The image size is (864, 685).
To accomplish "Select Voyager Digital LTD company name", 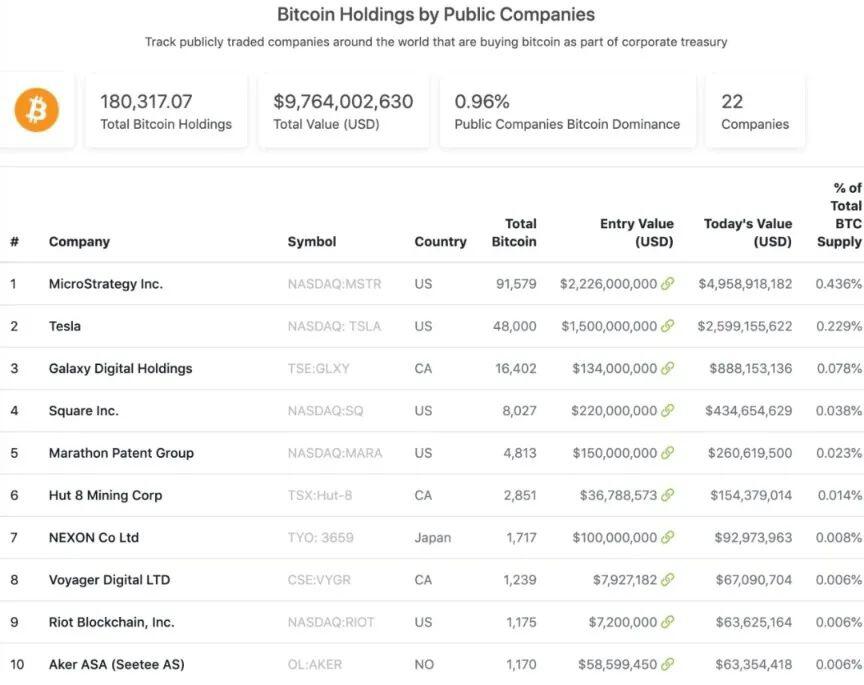I will pos(109,580).
